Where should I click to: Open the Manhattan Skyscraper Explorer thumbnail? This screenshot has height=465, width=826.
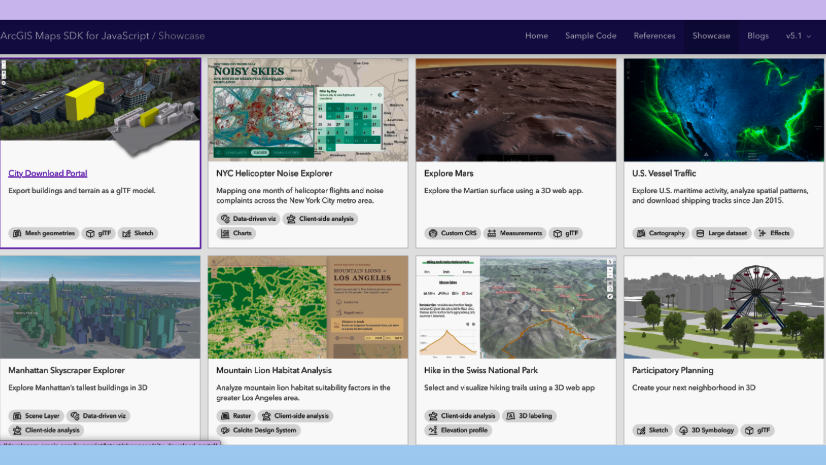(x=100, y=308)
